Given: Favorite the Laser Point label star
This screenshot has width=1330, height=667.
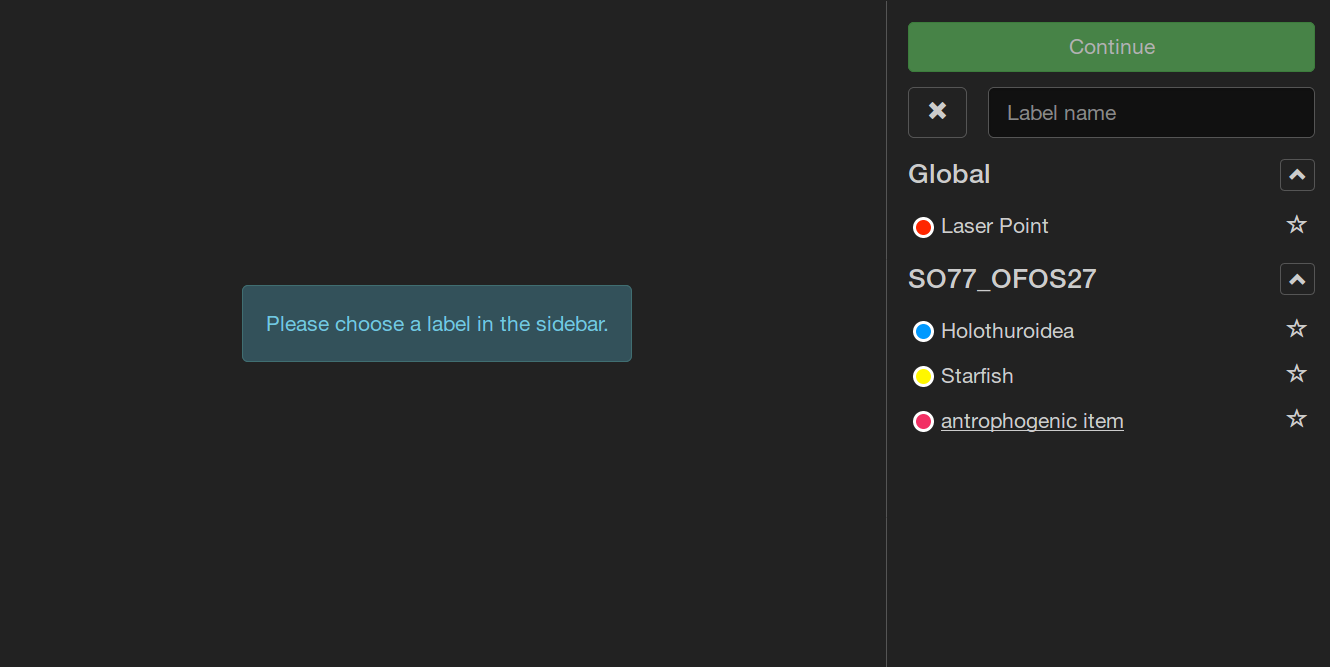Looking at the screenshot, I should (1296, 225).
